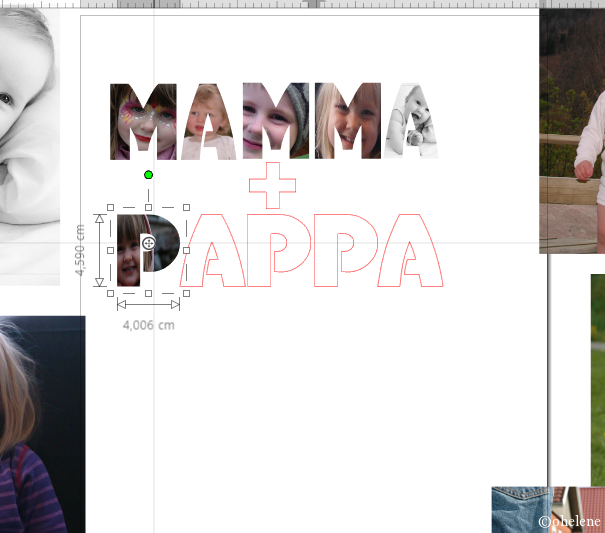Screen dimensions: 605x533
Task: Click the 4,590 cm height label
Action: point(80,250)
